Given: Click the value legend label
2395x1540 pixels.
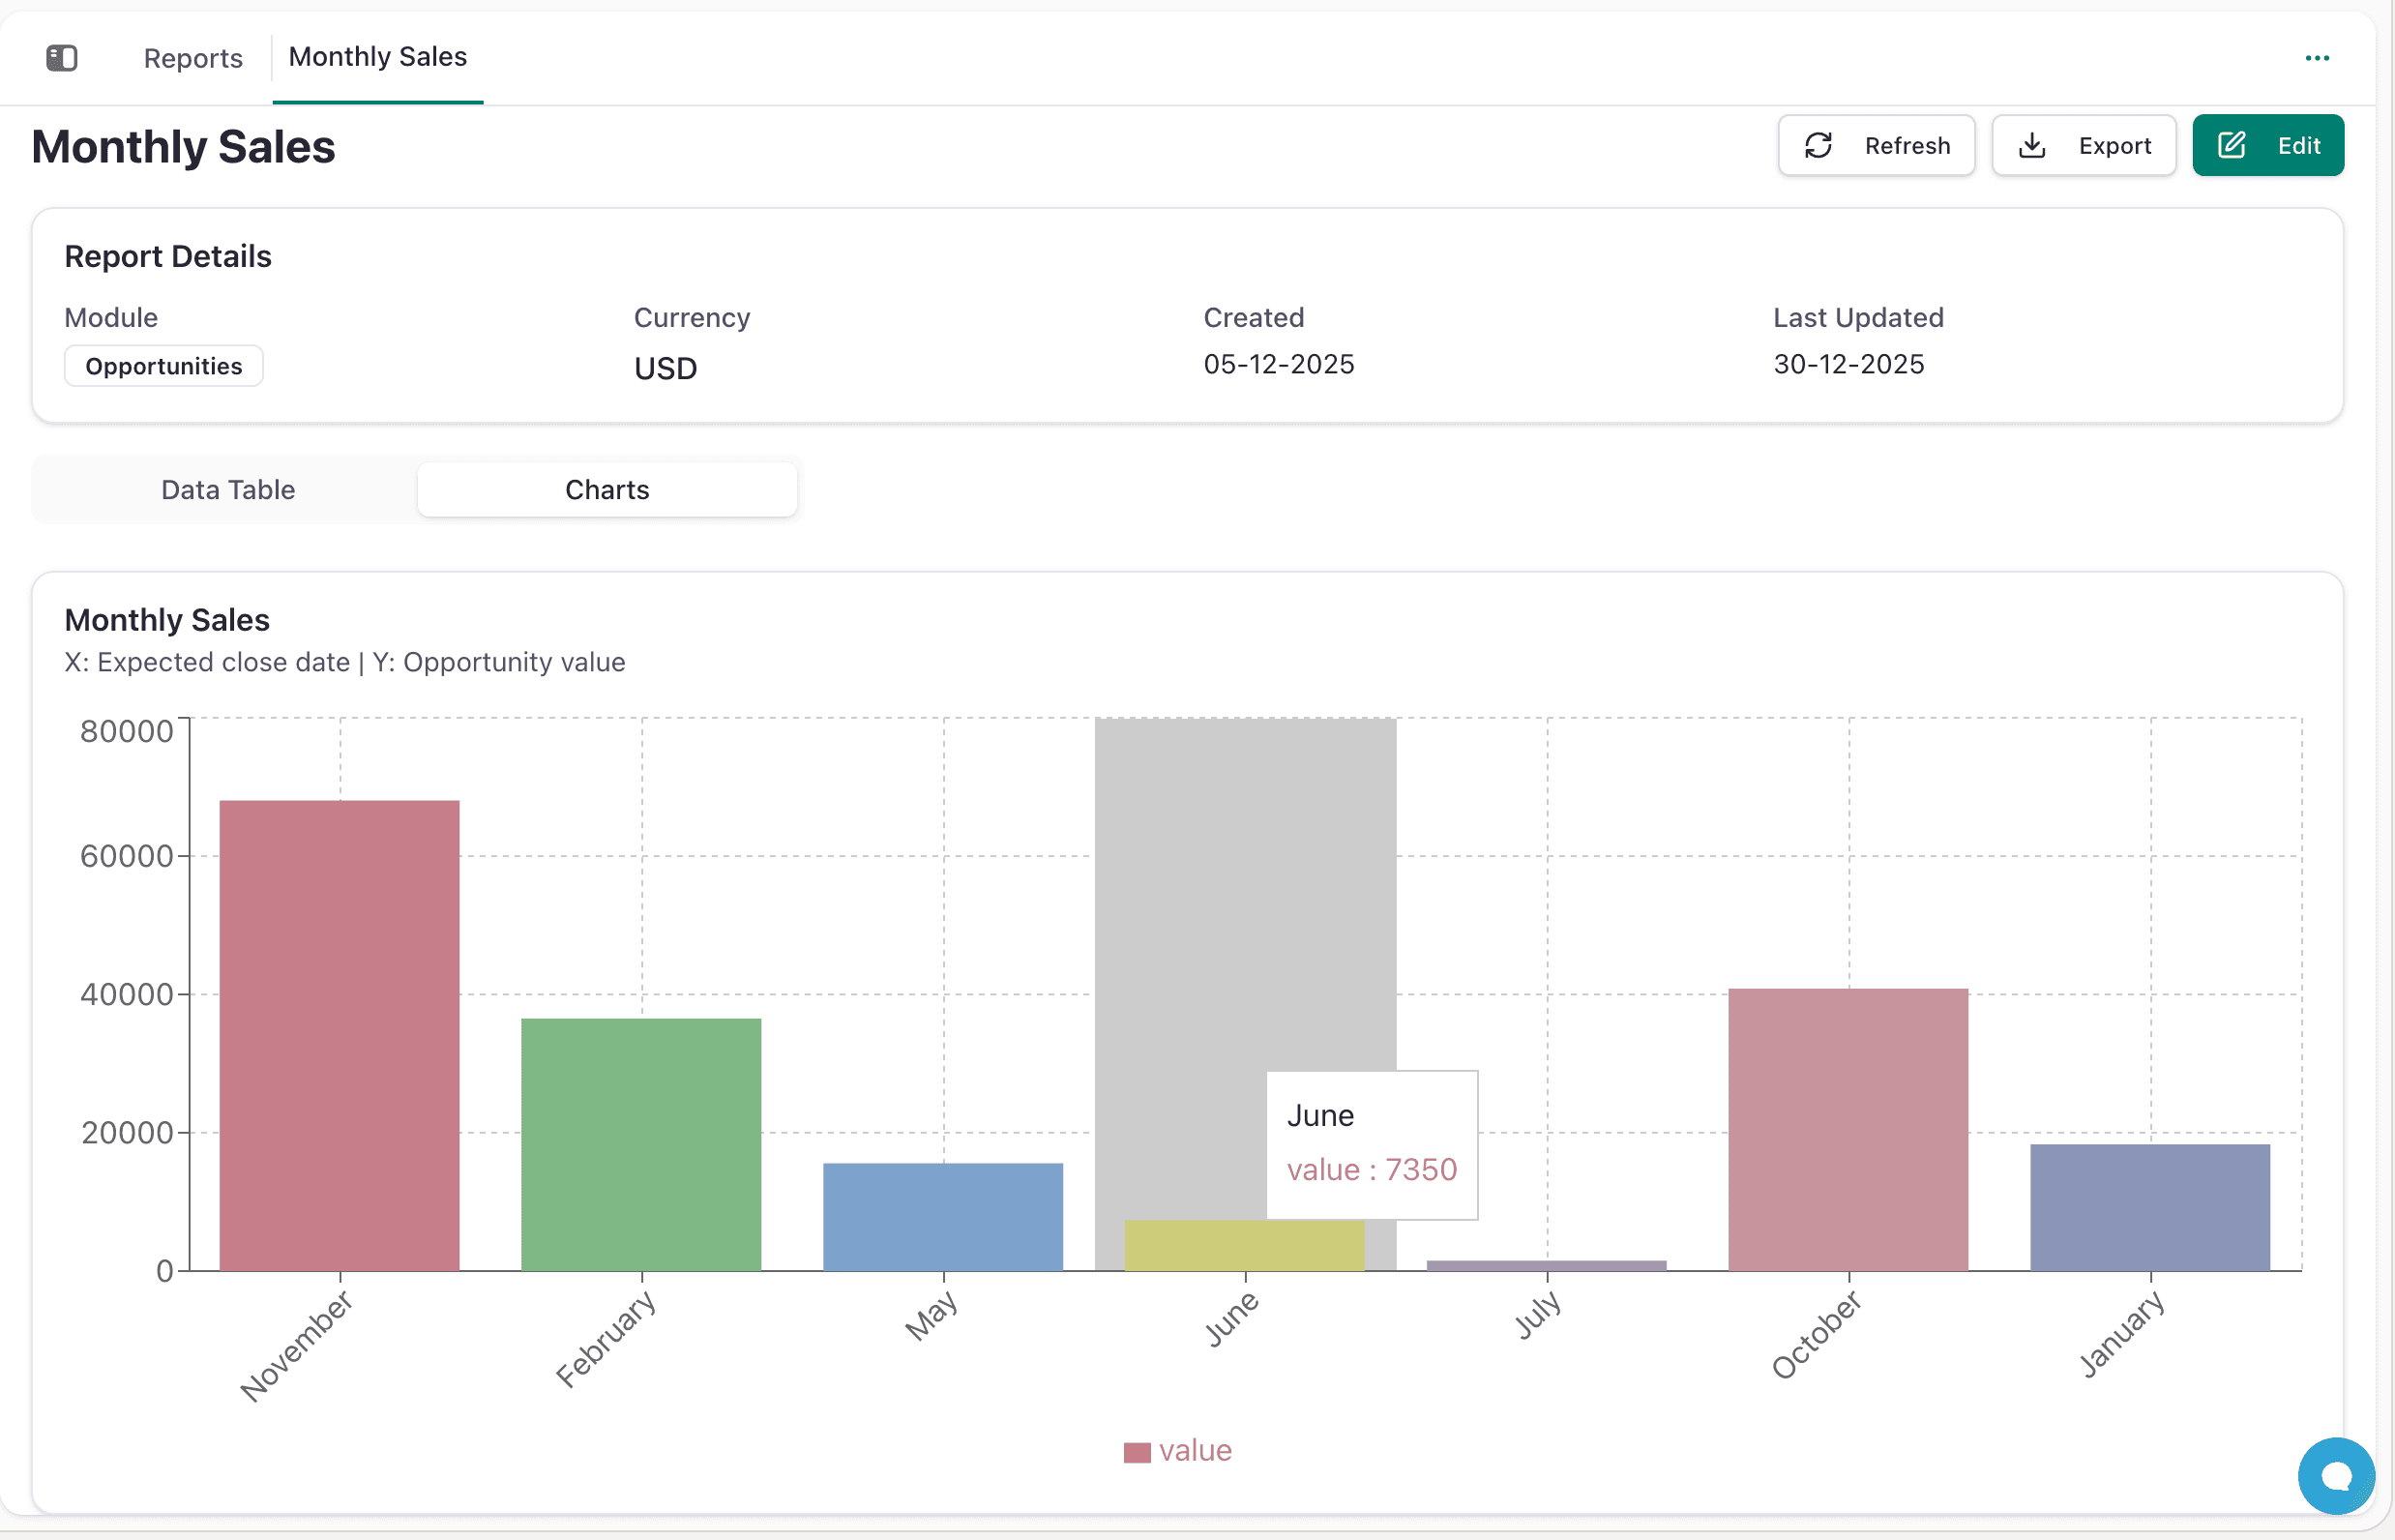Looking at the screenshot, I should pyautogui.click(x=1195, y=1450).
